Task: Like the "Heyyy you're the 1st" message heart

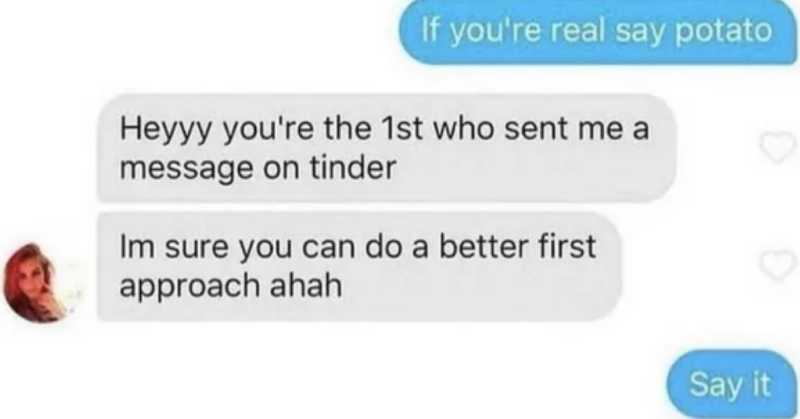Action: click(778, 147)
